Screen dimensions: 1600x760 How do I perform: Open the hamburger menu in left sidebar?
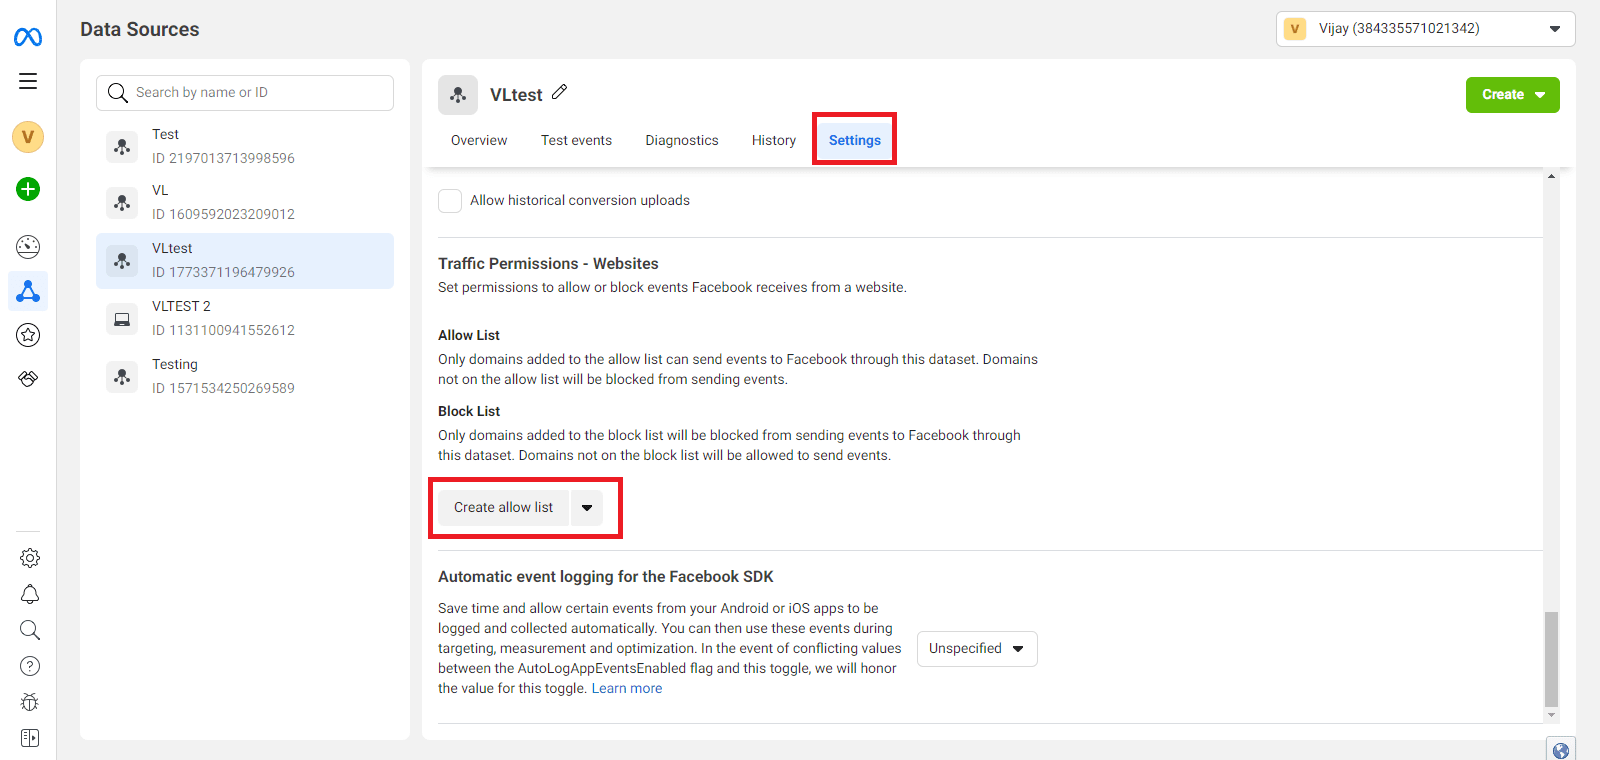[28, 81]
